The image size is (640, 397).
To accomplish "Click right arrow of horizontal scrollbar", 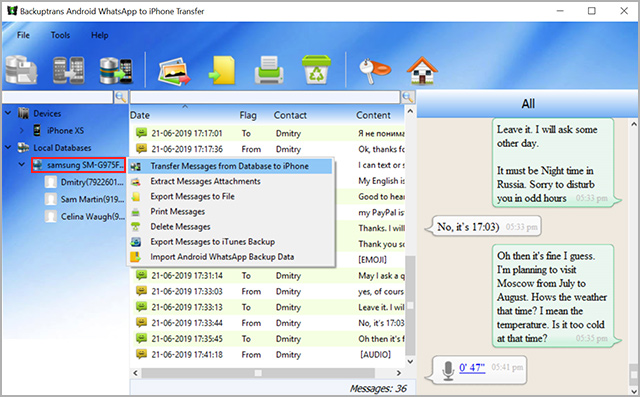I will point(399,373).
